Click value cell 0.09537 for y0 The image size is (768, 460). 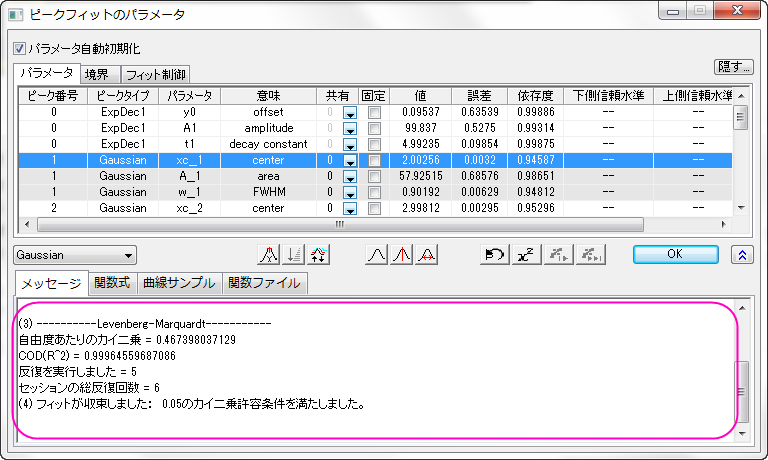(x=420, y=112)
